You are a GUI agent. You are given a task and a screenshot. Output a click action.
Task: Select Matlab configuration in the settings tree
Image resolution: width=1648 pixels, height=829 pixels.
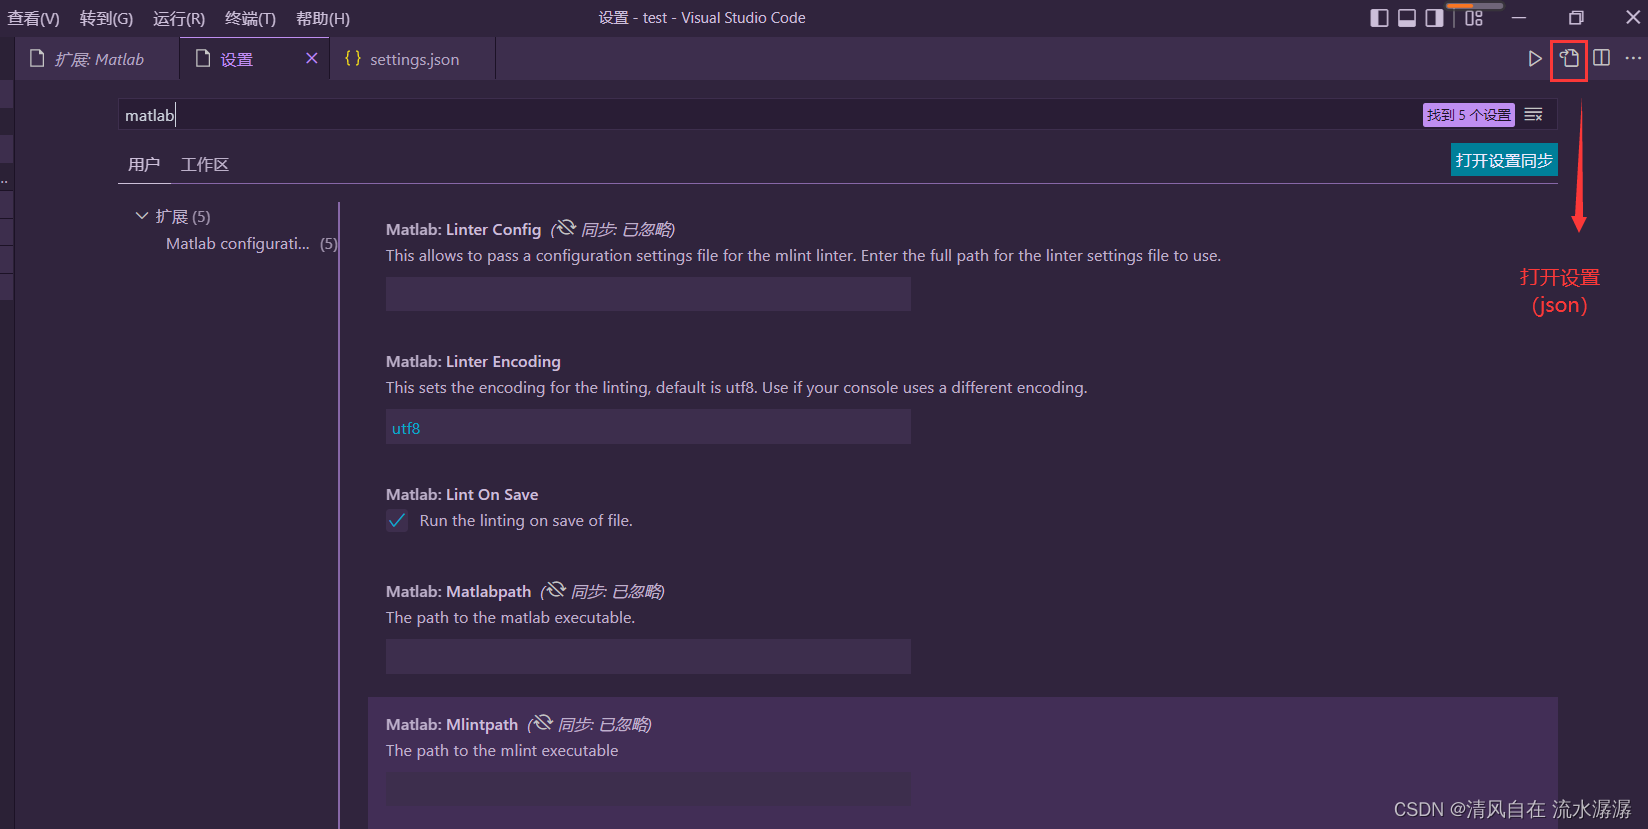[x=238, y=244]
